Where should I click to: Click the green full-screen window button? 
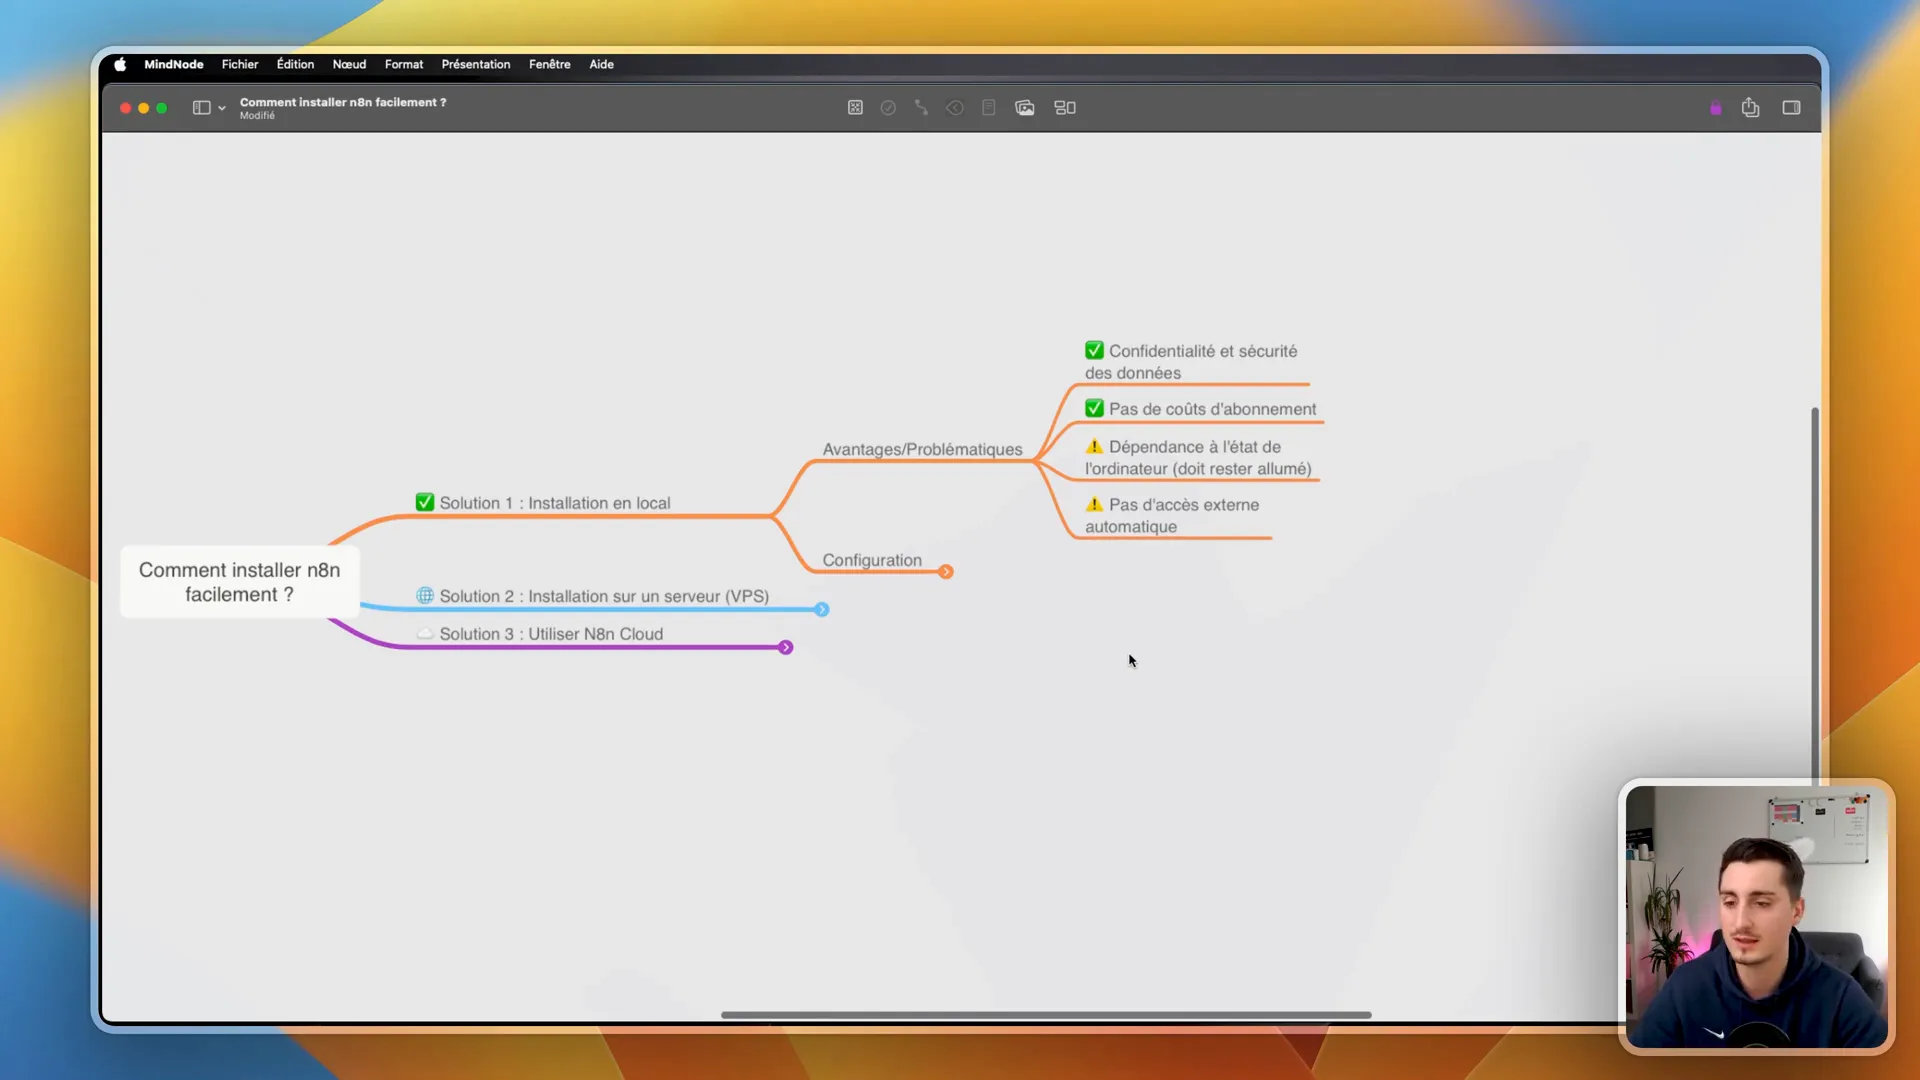161,108
